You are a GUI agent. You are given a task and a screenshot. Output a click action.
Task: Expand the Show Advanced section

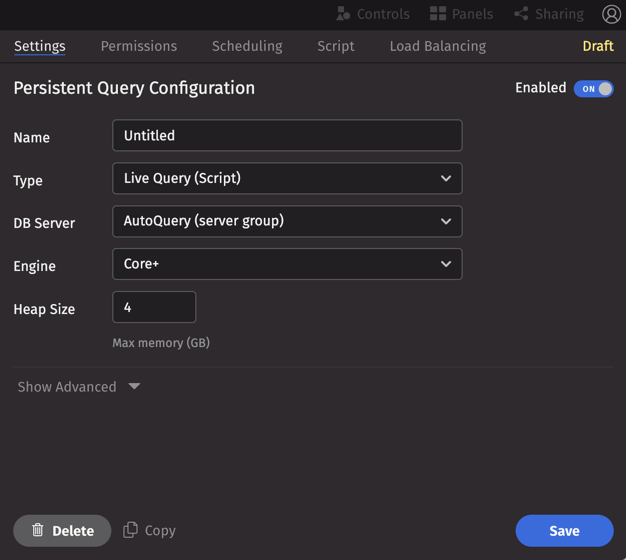click(x=78, y=387)
